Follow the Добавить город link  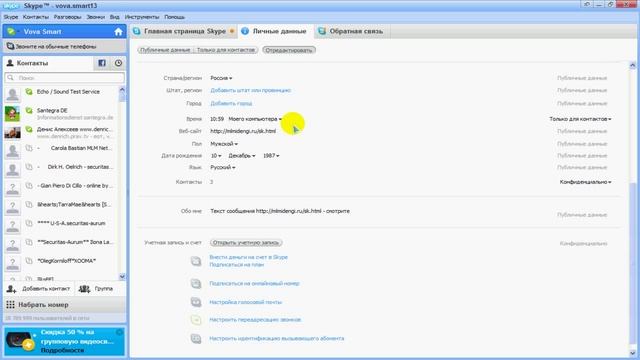click(x=231, y=103)
